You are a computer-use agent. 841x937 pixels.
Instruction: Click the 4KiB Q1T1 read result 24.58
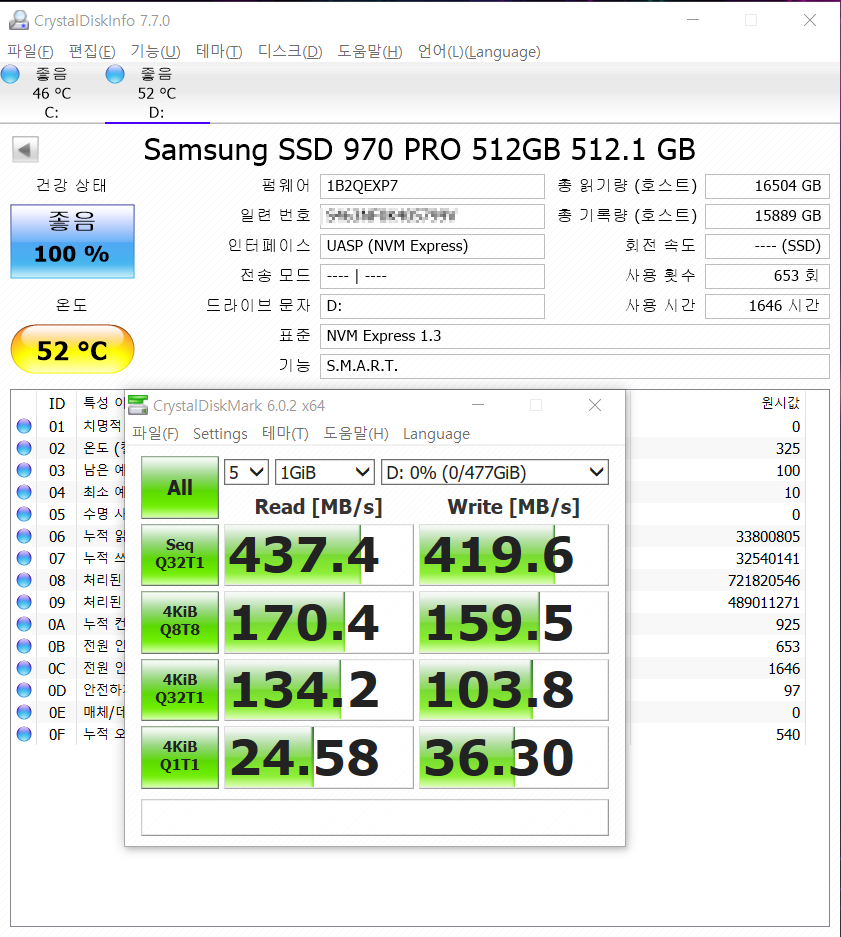pos(319,757)
